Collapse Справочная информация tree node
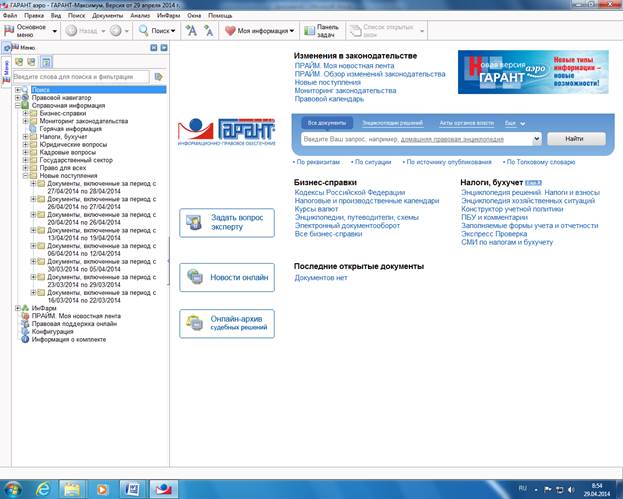Image resolution: width=623 pixels, height=499 pixels. [17, 106]
